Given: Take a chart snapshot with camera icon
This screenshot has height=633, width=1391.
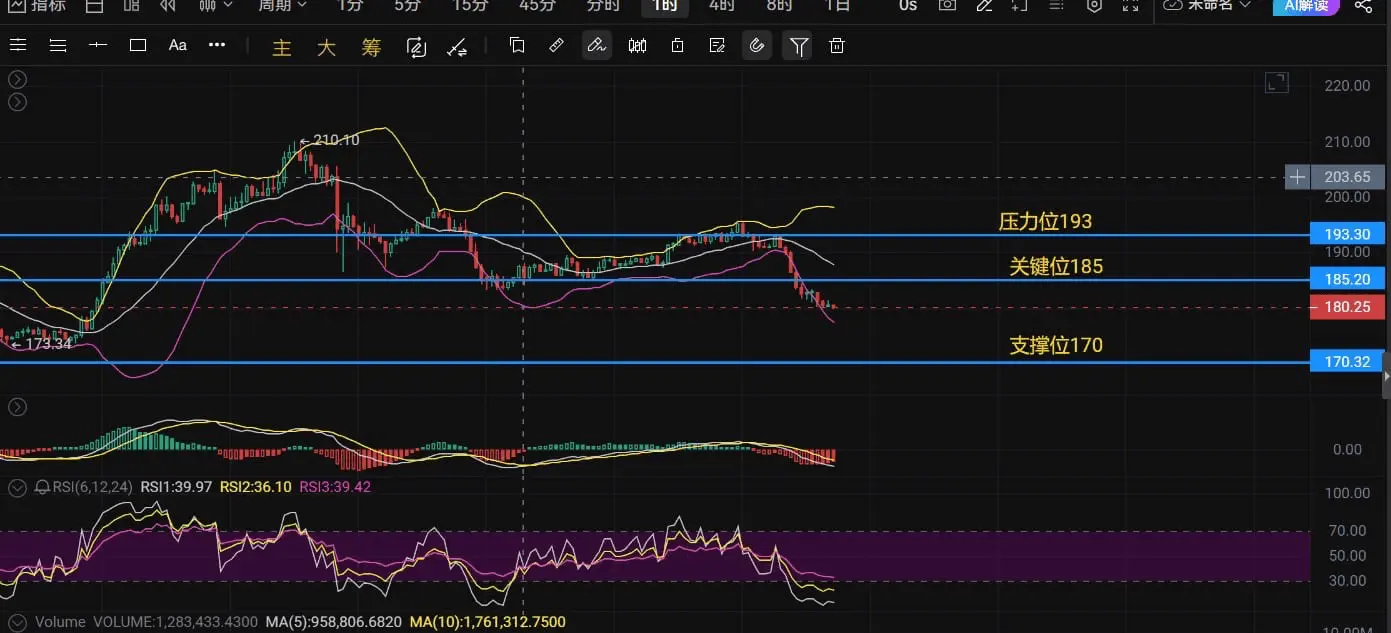Looking at the screenshot, I should 947,5.
